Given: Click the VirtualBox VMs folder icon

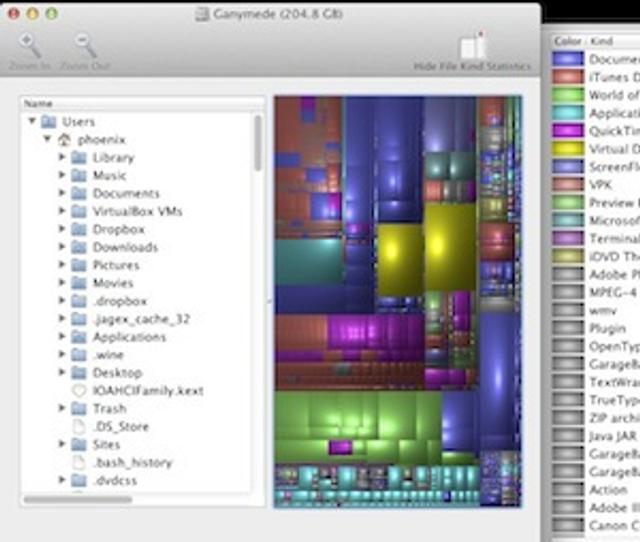Looking at the screenshot, I should (x=79, y=211).
